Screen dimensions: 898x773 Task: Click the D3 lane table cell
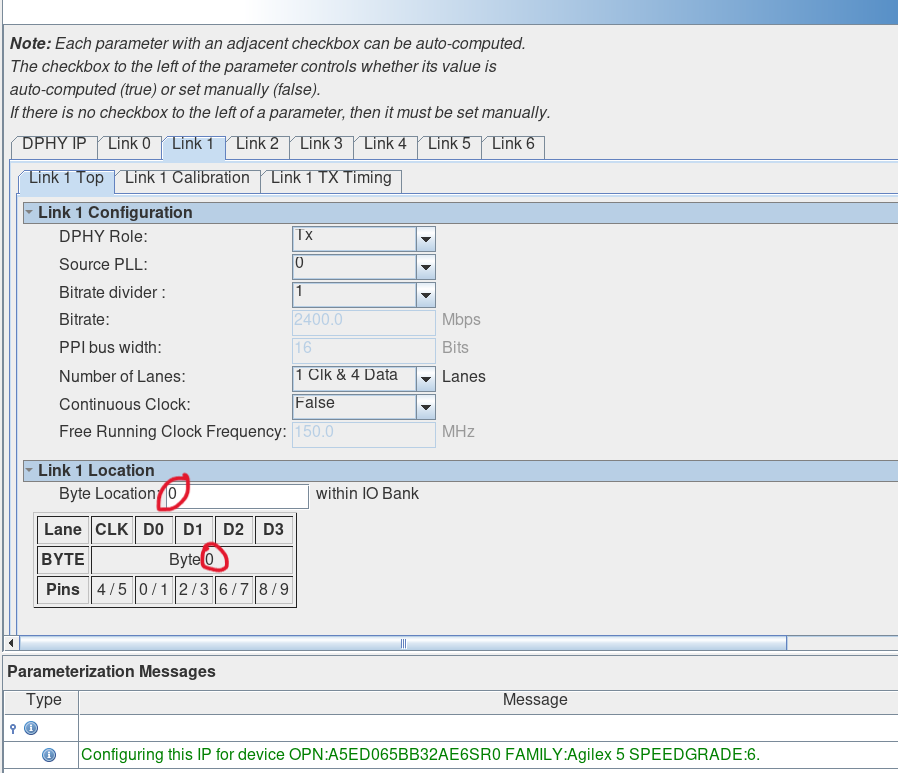click(x=273, y=530)
